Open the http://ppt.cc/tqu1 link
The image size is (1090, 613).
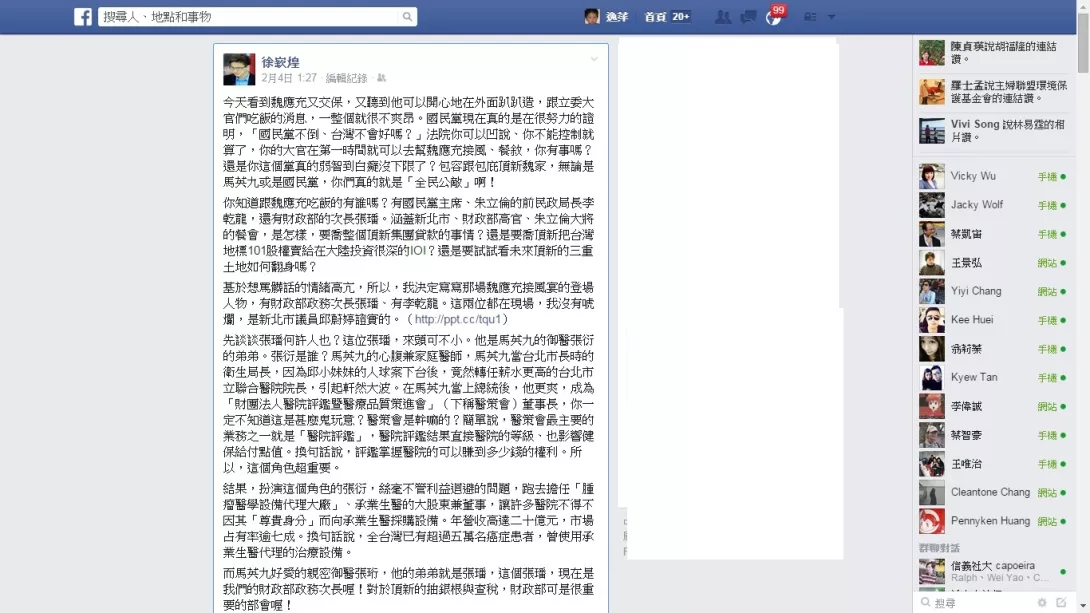tap(457, 320)
